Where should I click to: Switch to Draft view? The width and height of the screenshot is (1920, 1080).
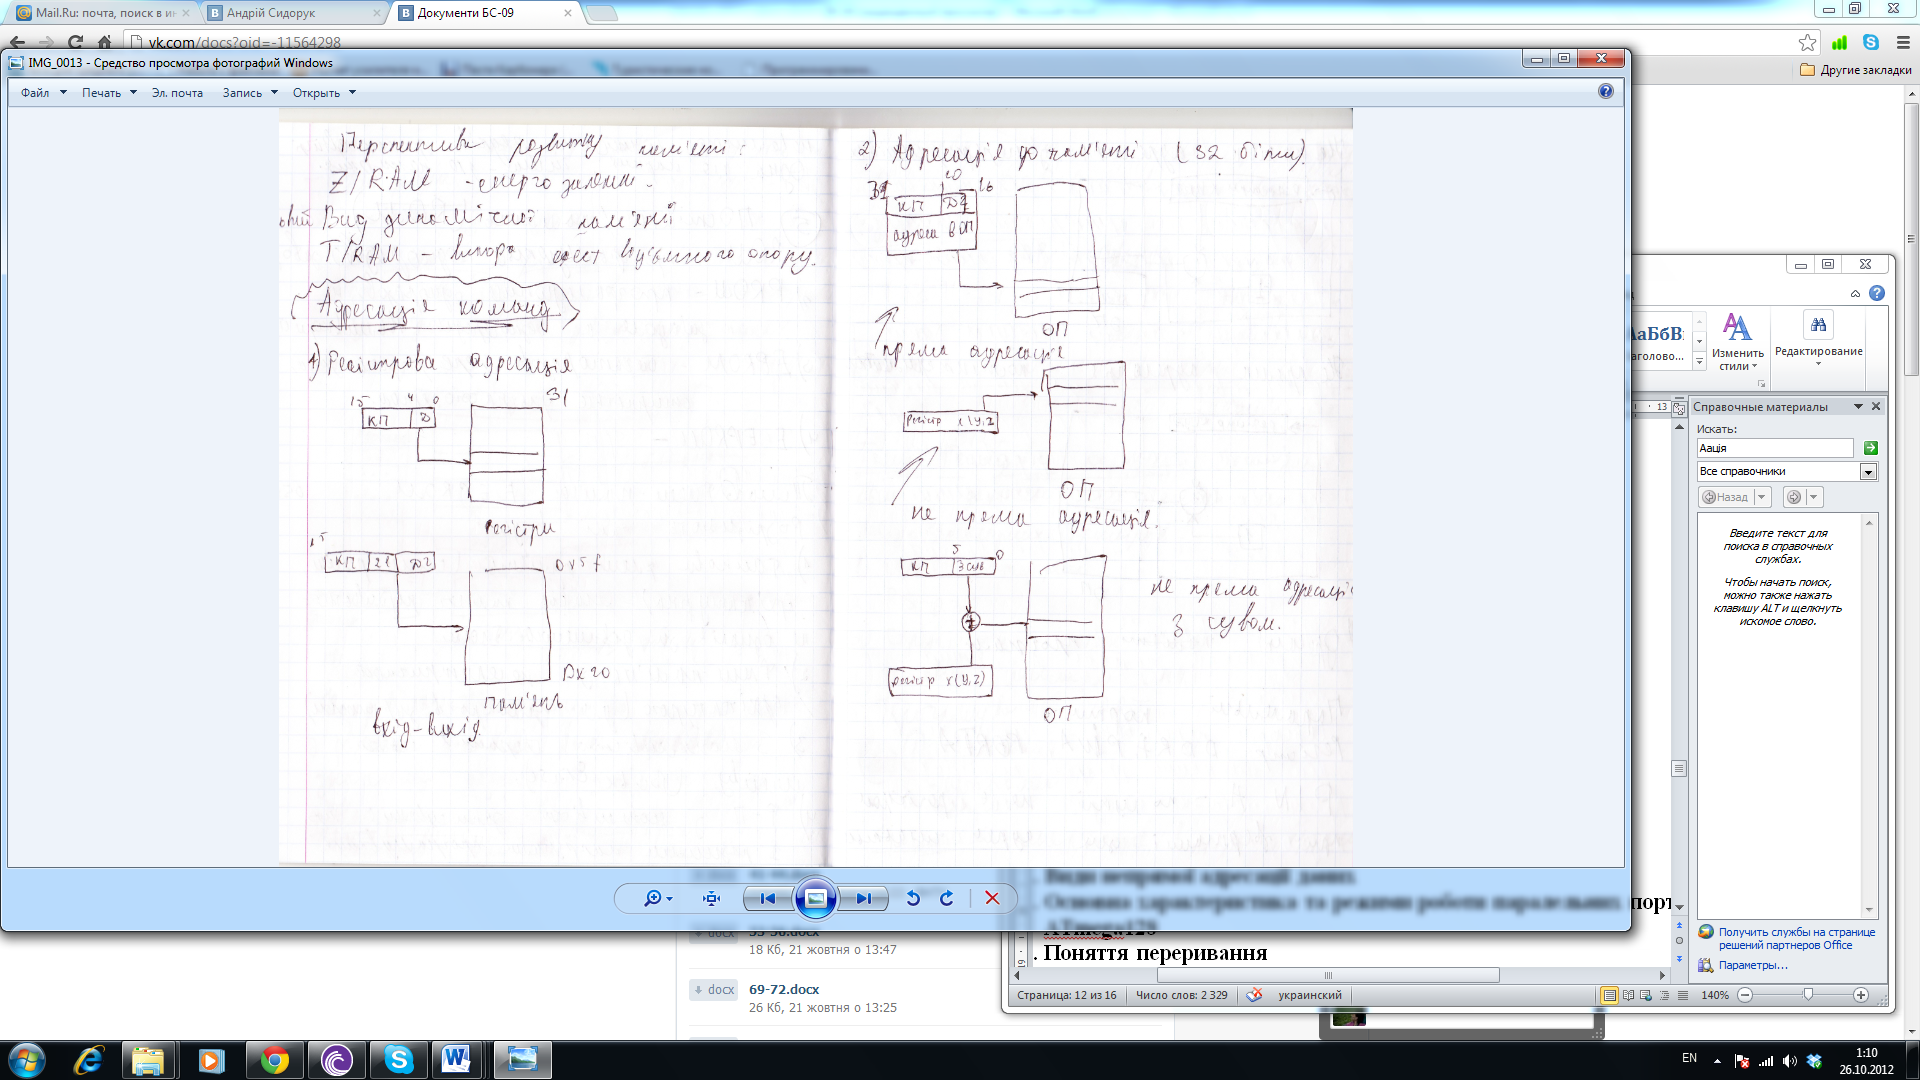pyautogui.click(x=1683, y=995)
